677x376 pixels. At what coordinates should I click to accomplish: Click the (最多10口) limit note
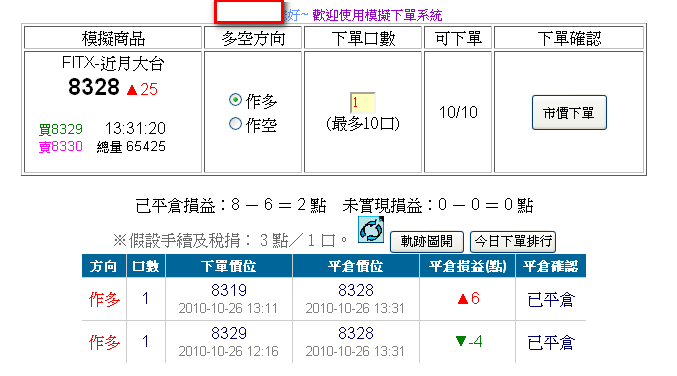click(363, 124)
